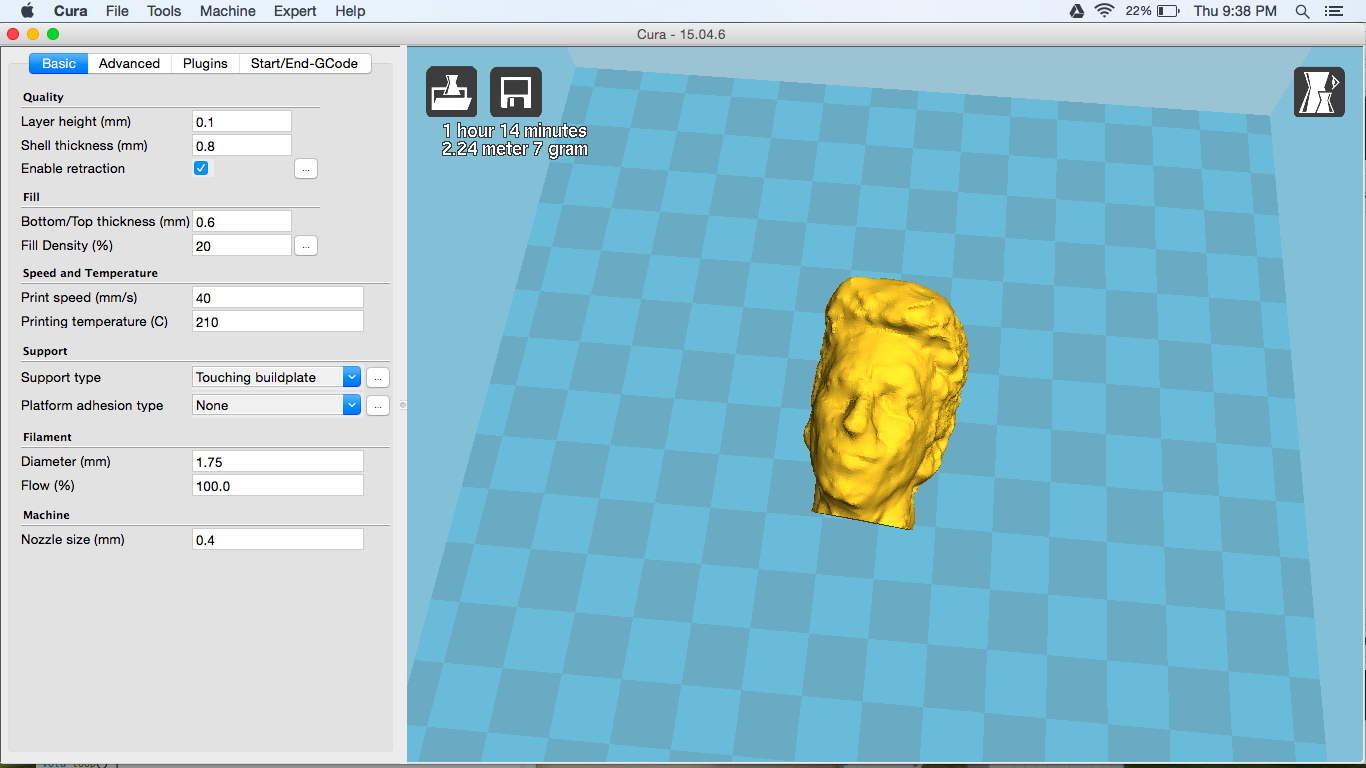Click the Flow percentage input field
Viewport: 1366px width, 768px height.
click(278, 485)
